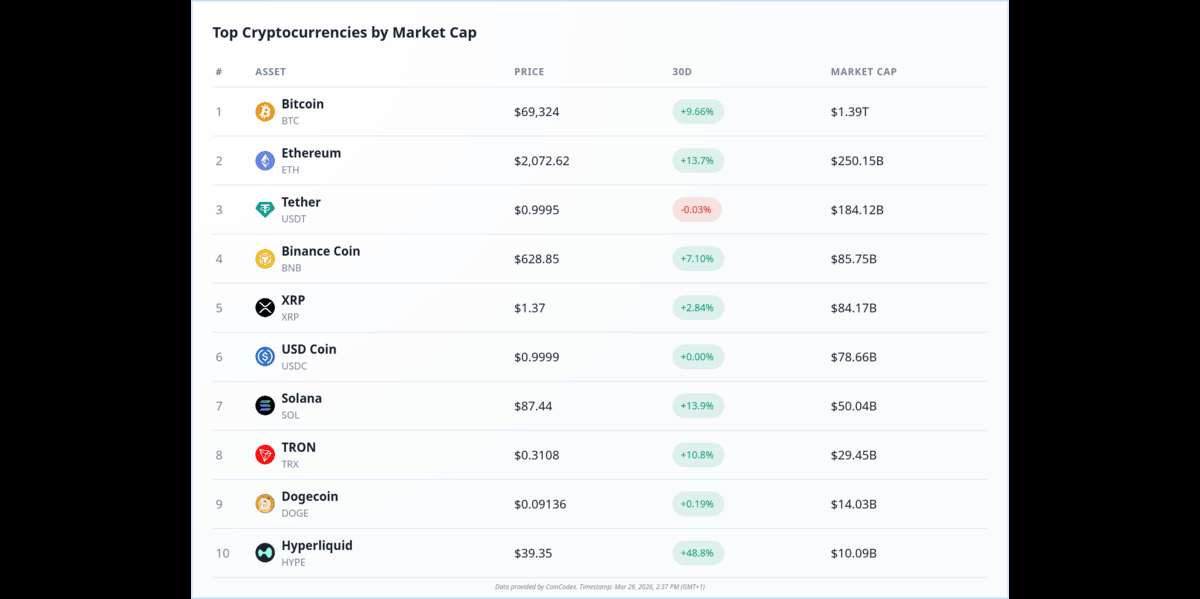This screenshot has height=599, width=1200.
Task: Click the Tether green logo icon
Action: pyautogui.click(x=265, y=210)
